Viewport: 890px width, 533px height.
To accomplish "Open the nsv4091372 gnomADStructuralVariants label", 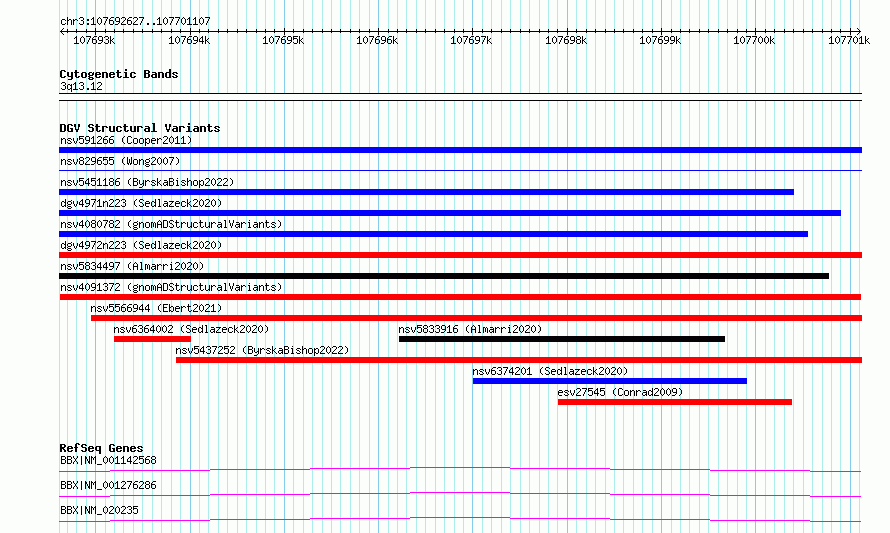I will 171,287.
